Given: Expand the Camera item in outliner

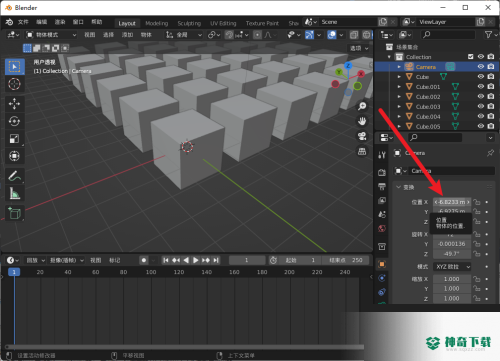Looking at the screenshot, I should coord(399,67).
